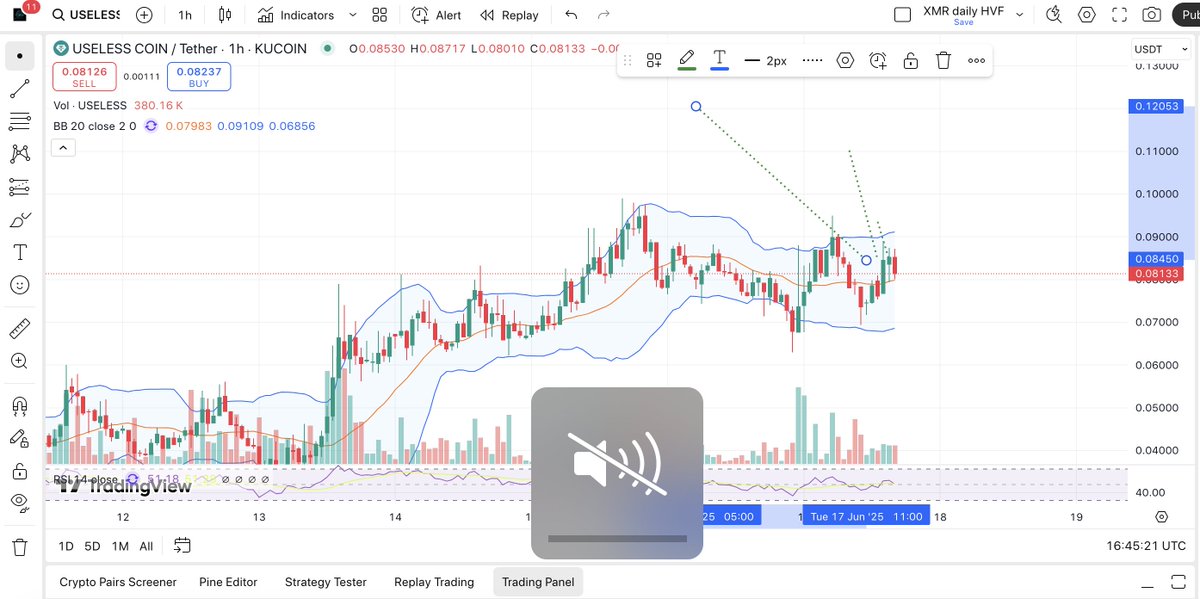Open the TradingView main menu logo

pos(19,14)
